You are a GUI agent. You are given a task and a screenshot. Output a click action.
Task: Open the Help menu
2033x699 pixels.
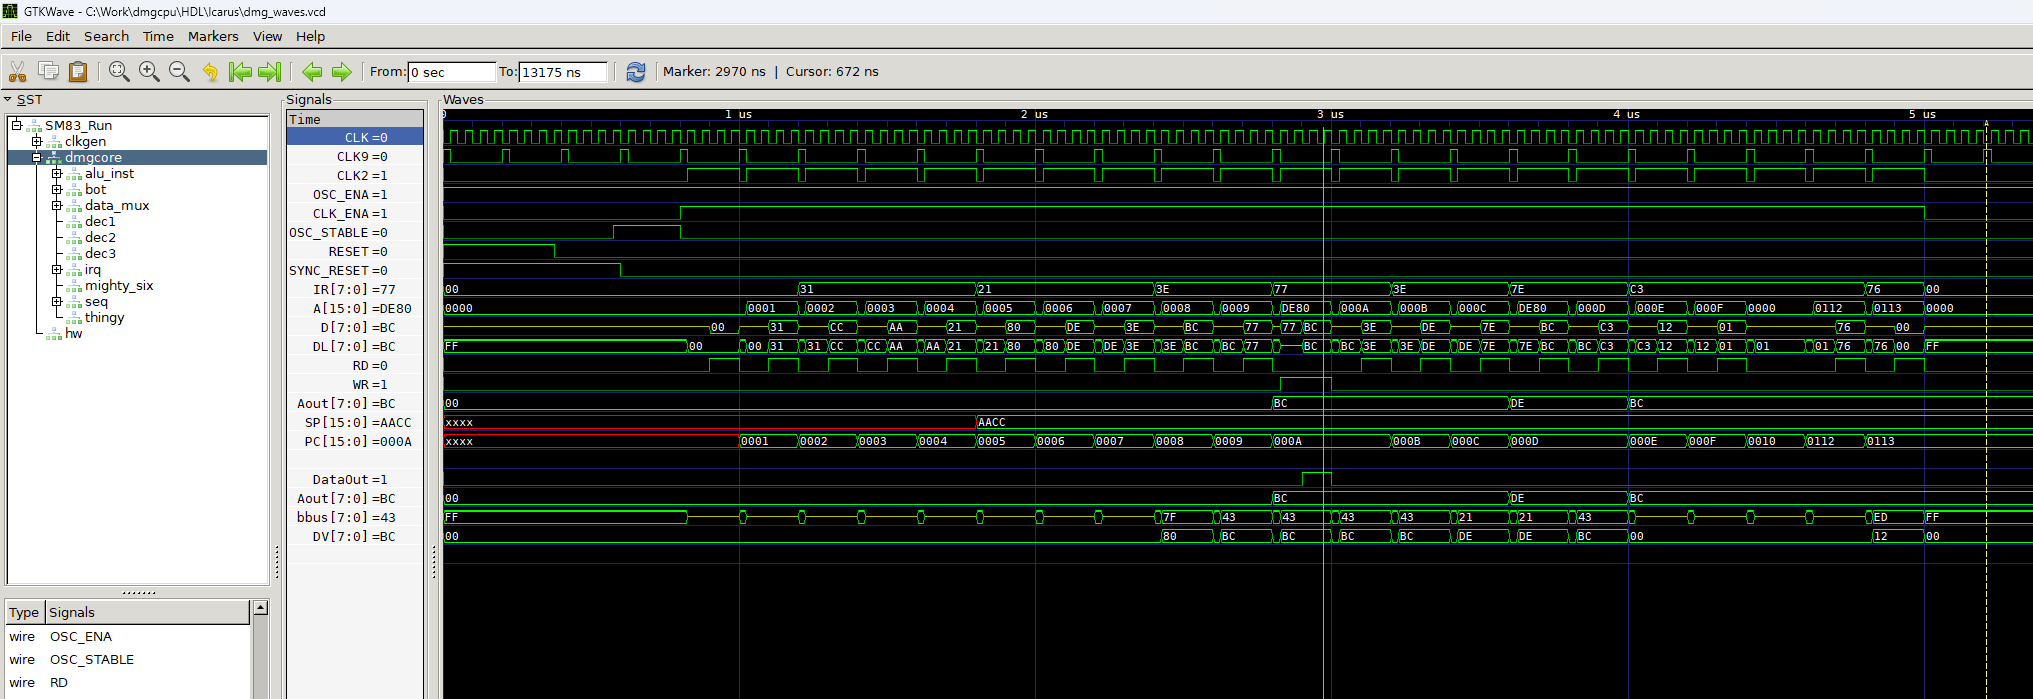(x=310, y=36)
